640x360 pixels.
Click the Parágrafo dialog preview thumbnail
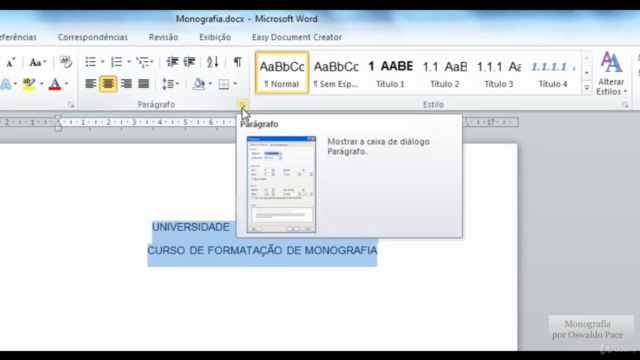(281, 184)
